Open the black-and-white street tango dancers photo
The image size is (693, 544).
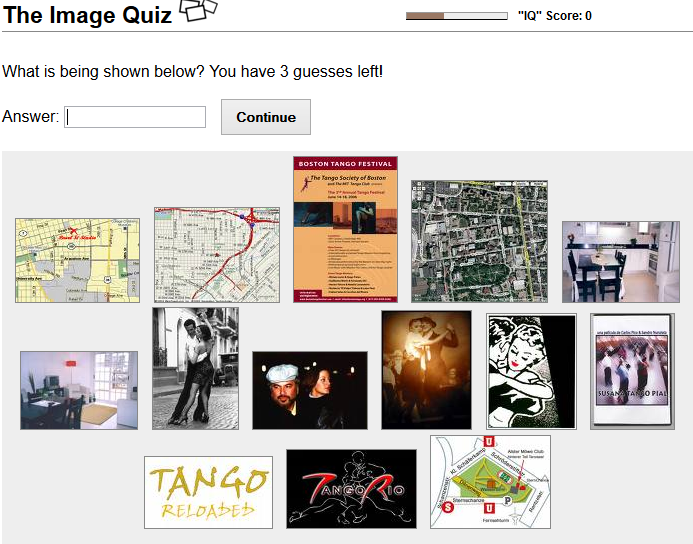tap(195, 369)
